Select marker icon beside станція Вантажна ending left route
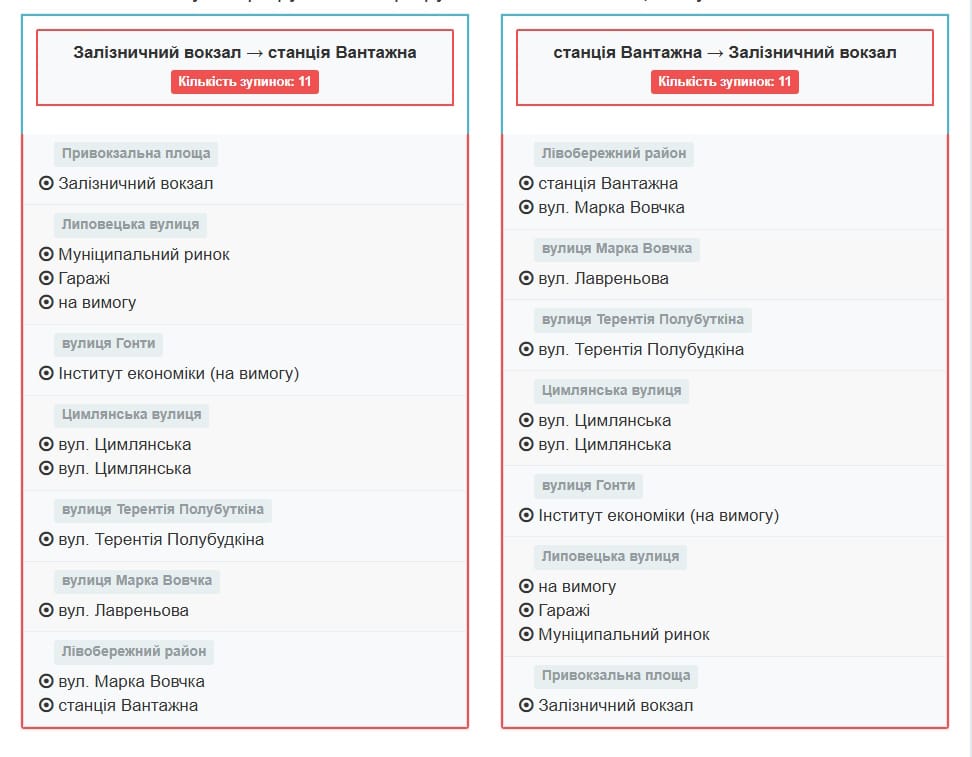 click(x=46, y=705)
